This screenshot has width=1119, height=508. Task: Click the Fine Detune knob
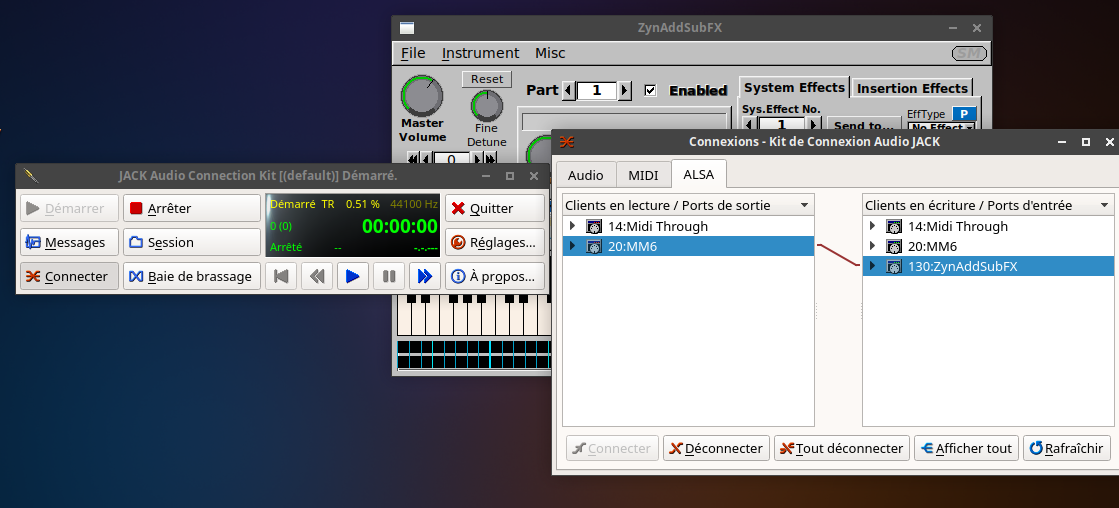(x=487, y=106)
